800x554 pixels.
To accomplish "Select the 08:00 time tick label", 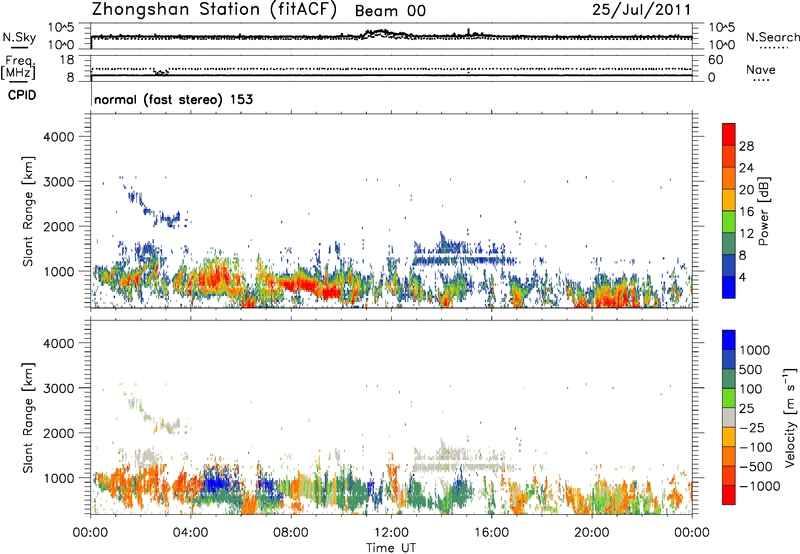I will [x=291, y=533].
